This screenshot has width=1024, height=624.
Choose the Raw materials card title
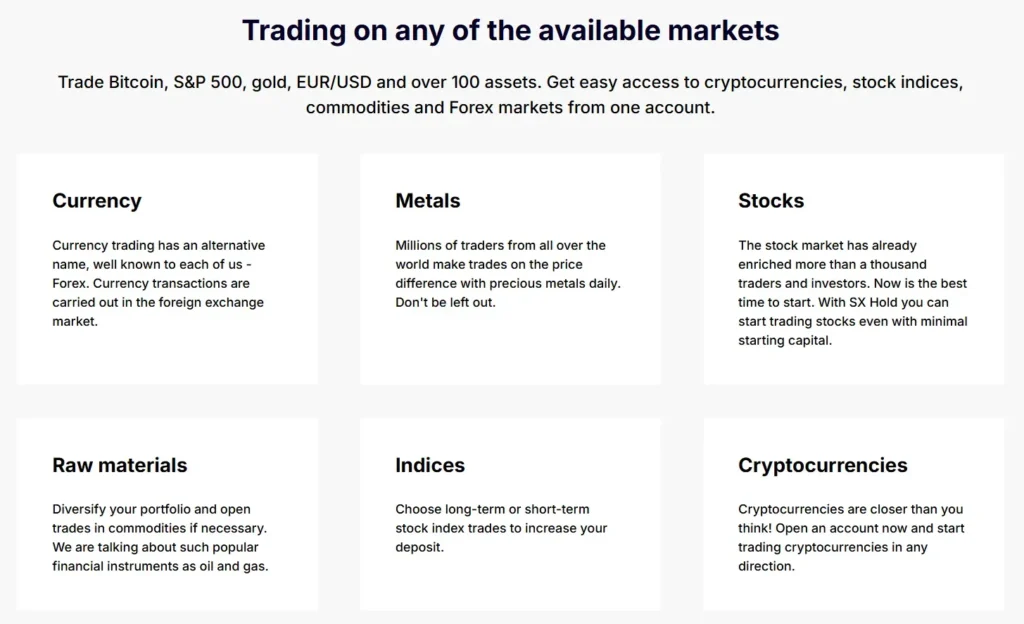[x=120, y=465]
